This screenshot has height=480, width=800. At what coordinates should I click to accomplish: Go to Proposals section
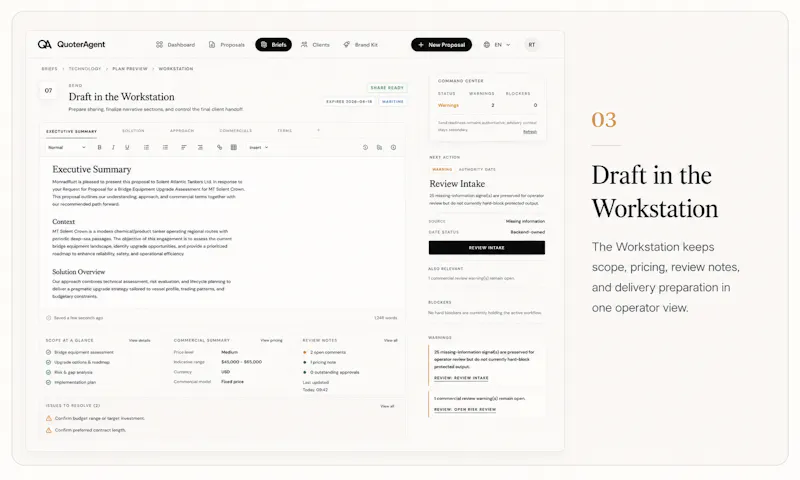tap(227, 45)
